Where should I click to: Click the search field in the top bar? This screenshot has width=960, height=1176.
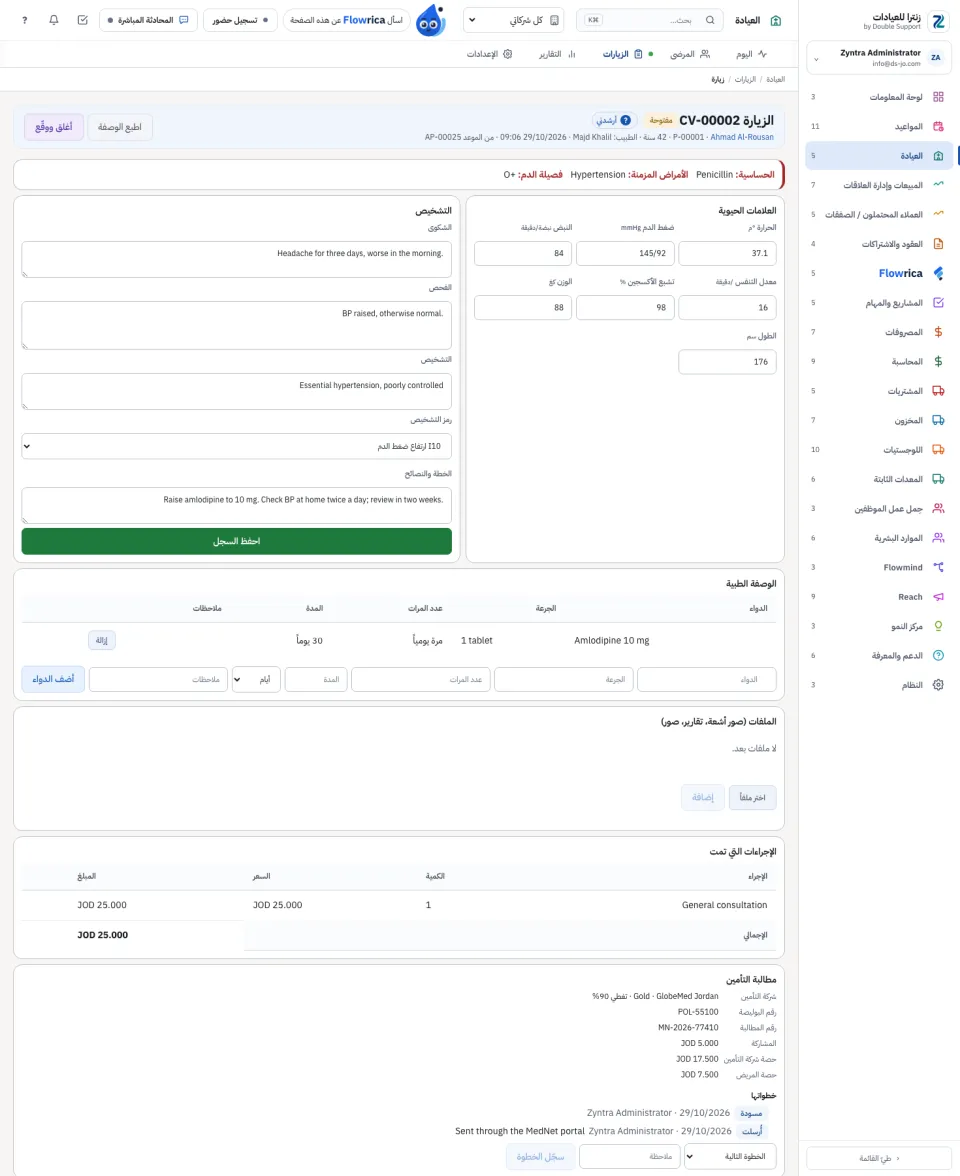pos(650,20)
